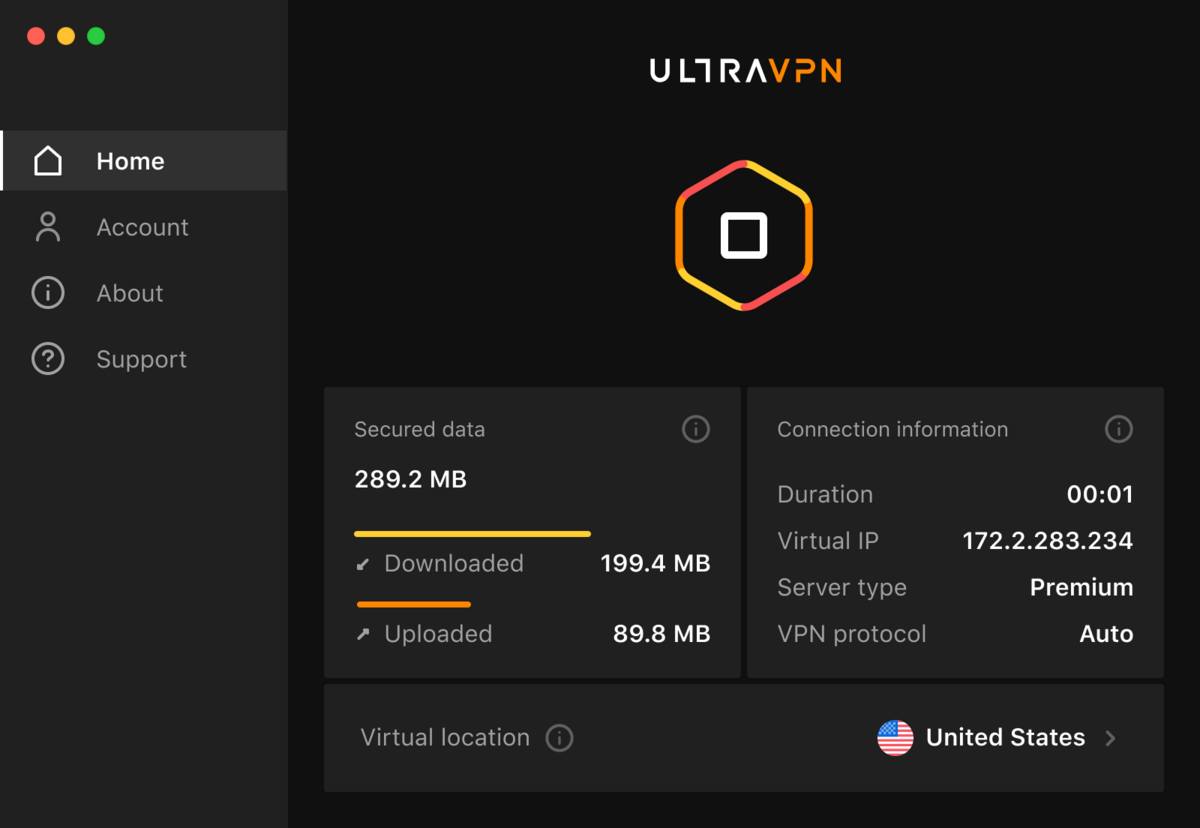
Task: Click the Home icon in sidebar
Action: tap(48, 160)
